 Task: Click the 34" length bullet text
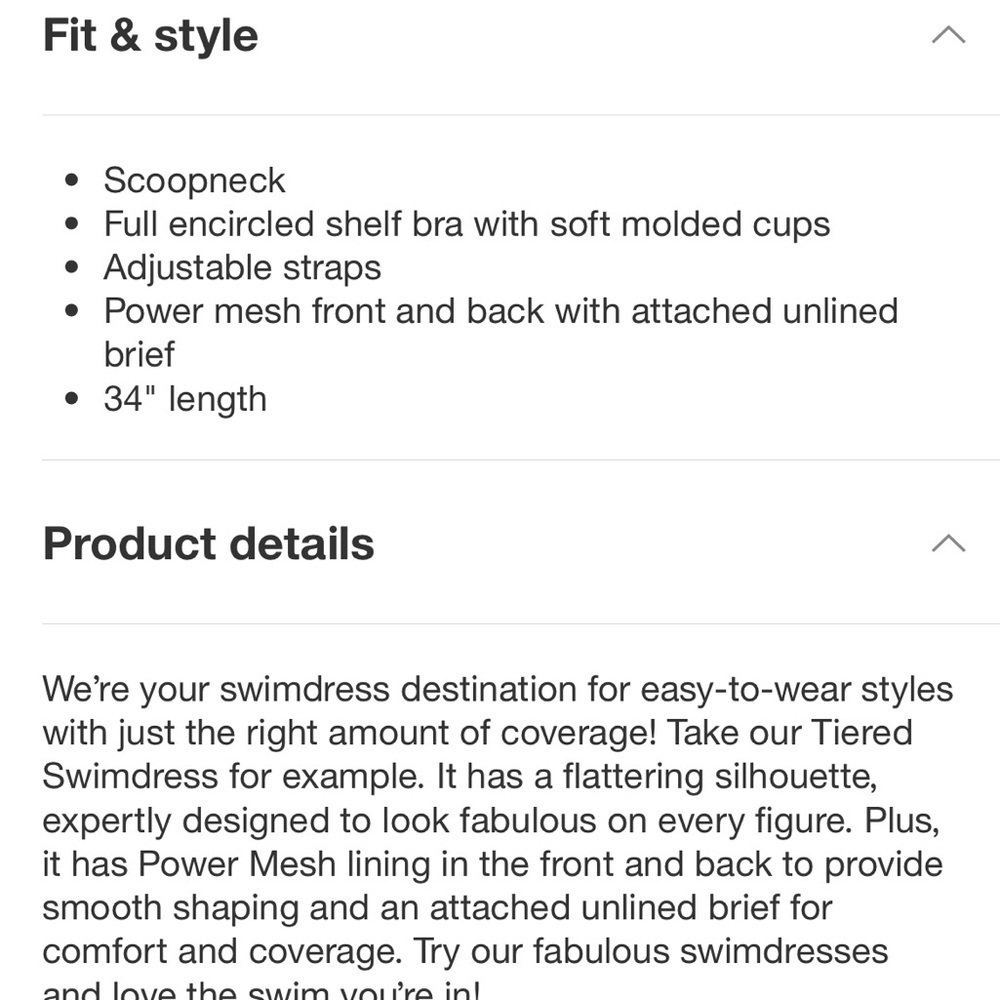click(185, 399)
